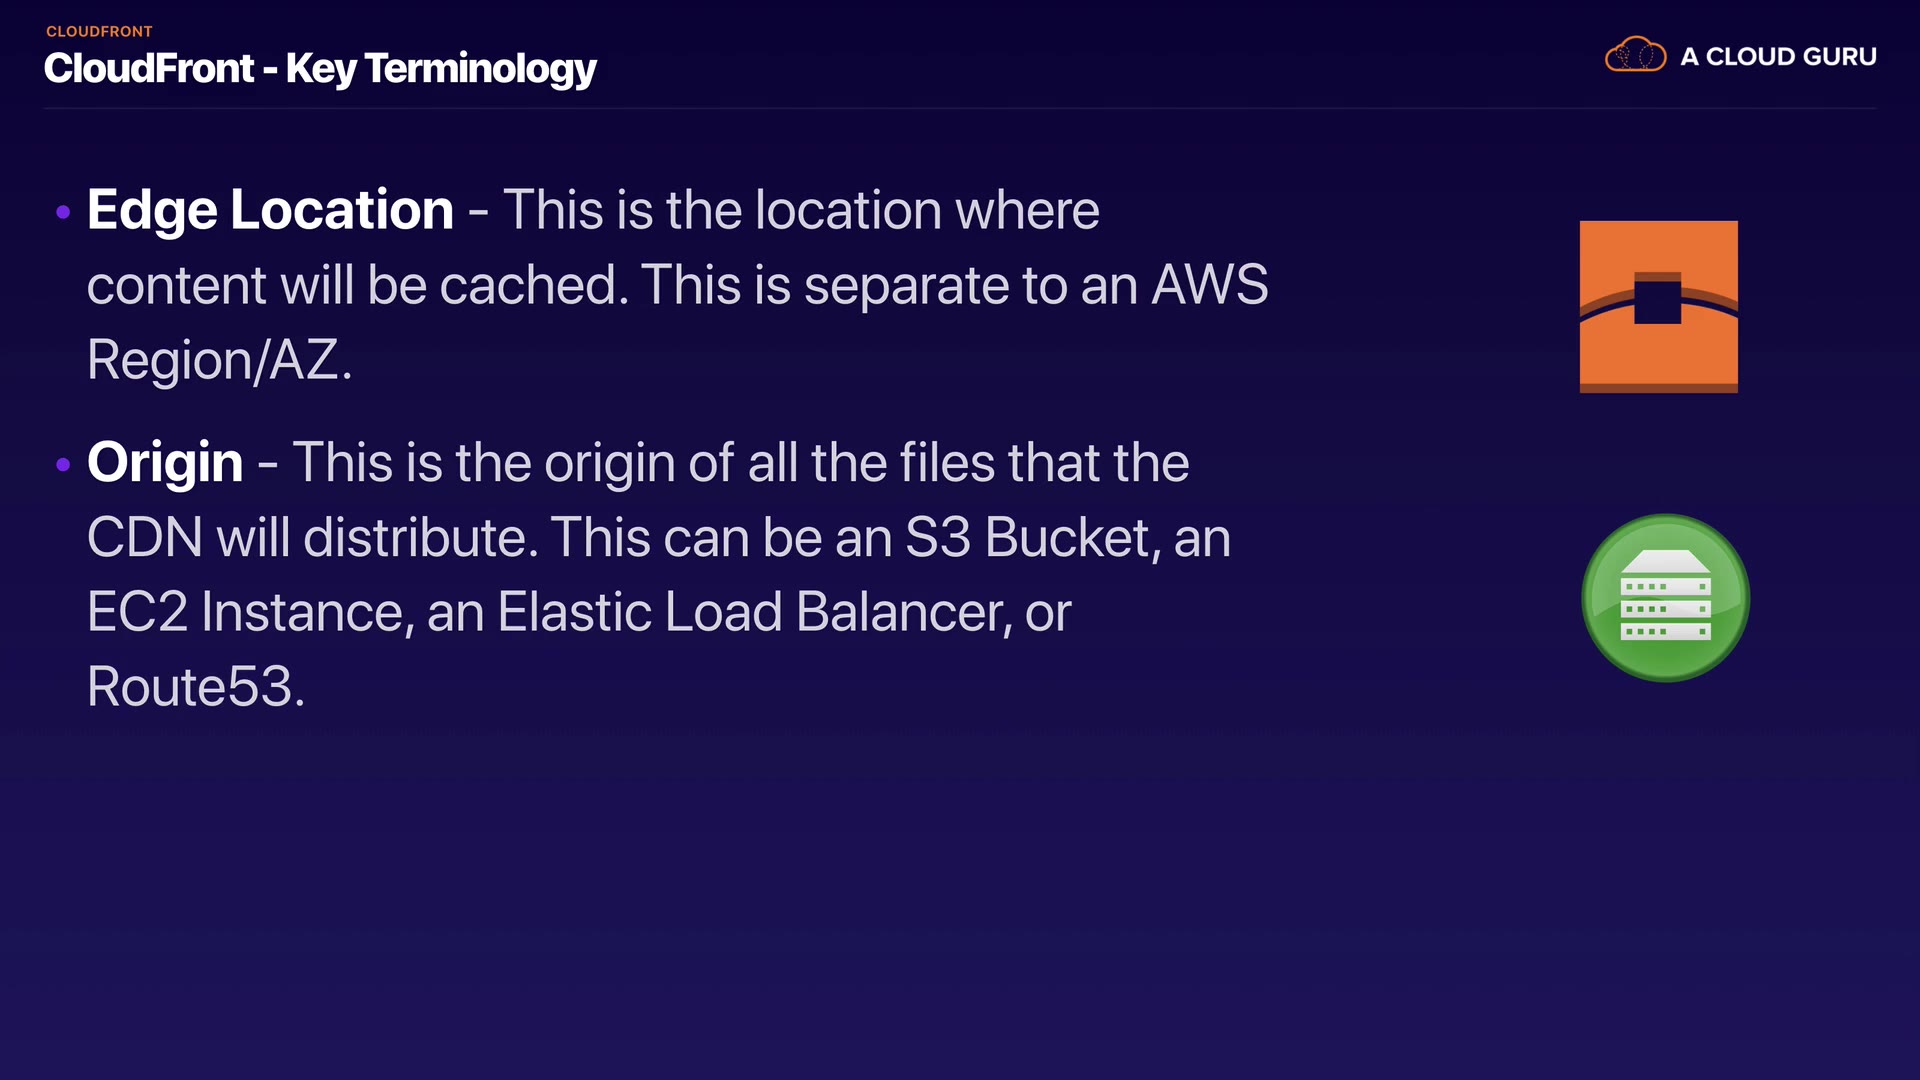Click the purple bullet beside Edge Location
Screen dimensions: 1920x1080
click(63, 212)
